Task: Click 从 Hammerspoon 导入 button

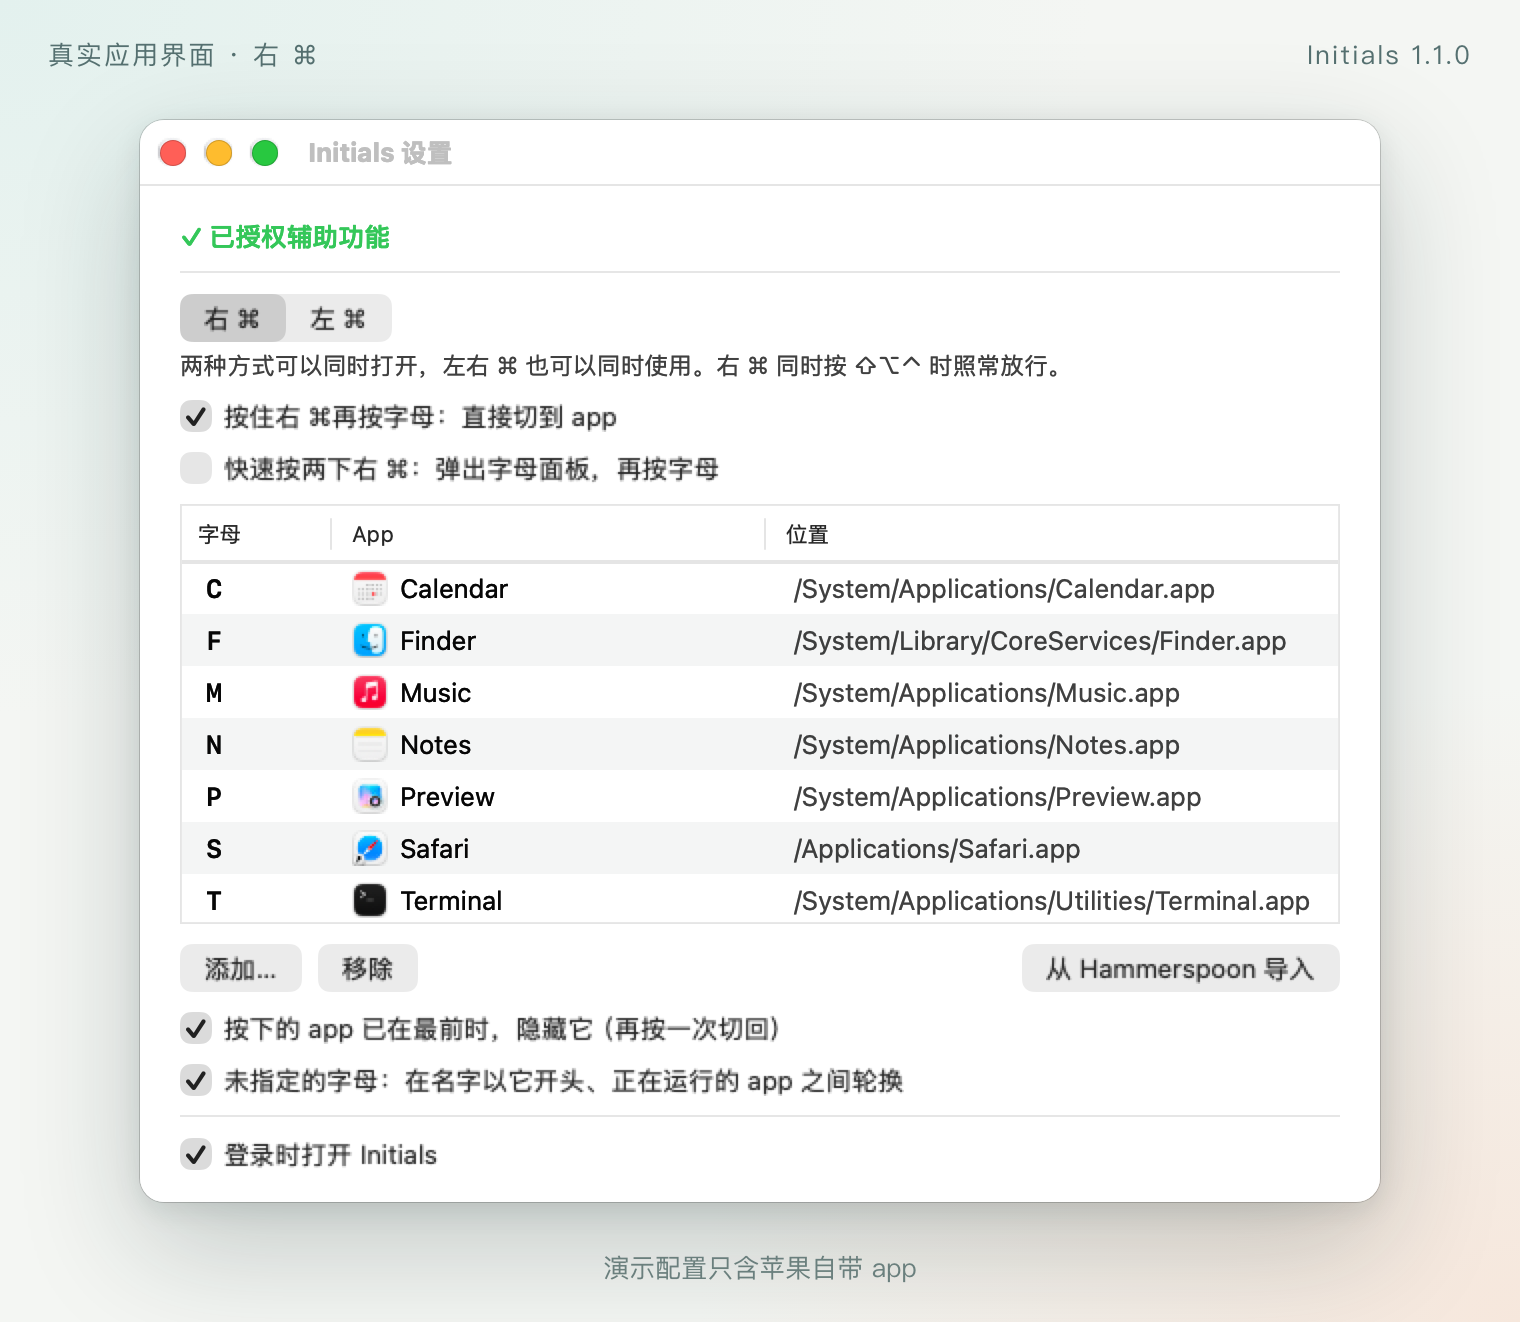Action: (x=1180, y=968)
